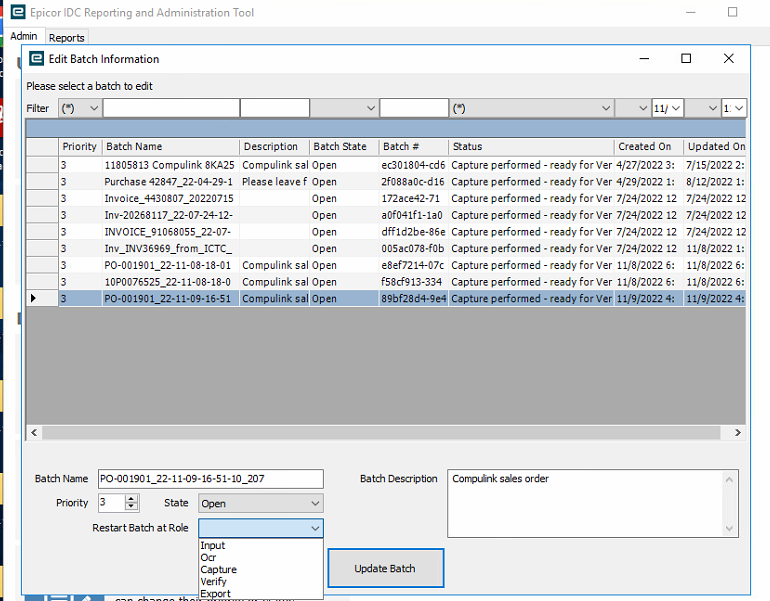Click the Epicor logo icon in main title bar

pyautogui.click(x=18, y=12)
